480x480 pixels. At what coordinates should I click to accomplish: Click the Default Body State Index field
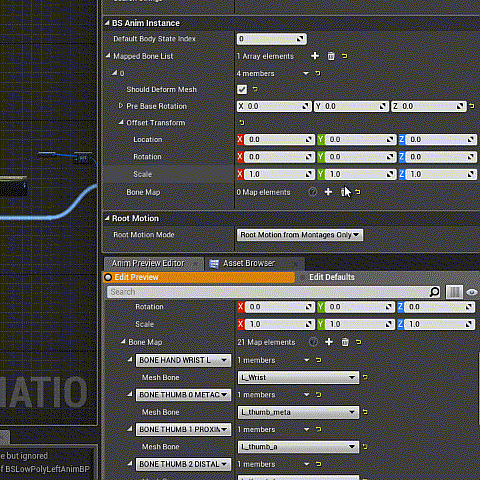(272, 39)
